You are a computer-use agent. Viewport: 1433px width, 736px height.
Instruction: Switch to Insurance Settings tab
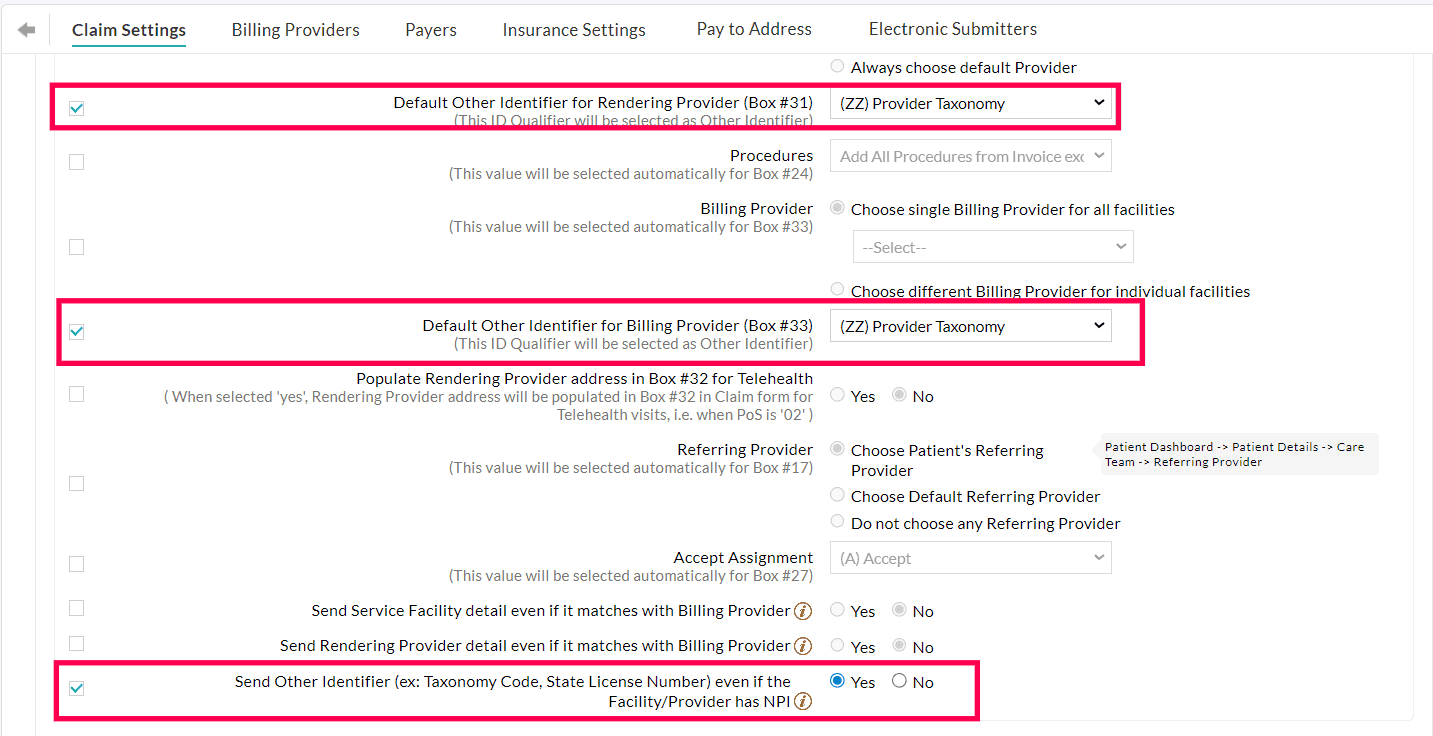click(573, 30)
